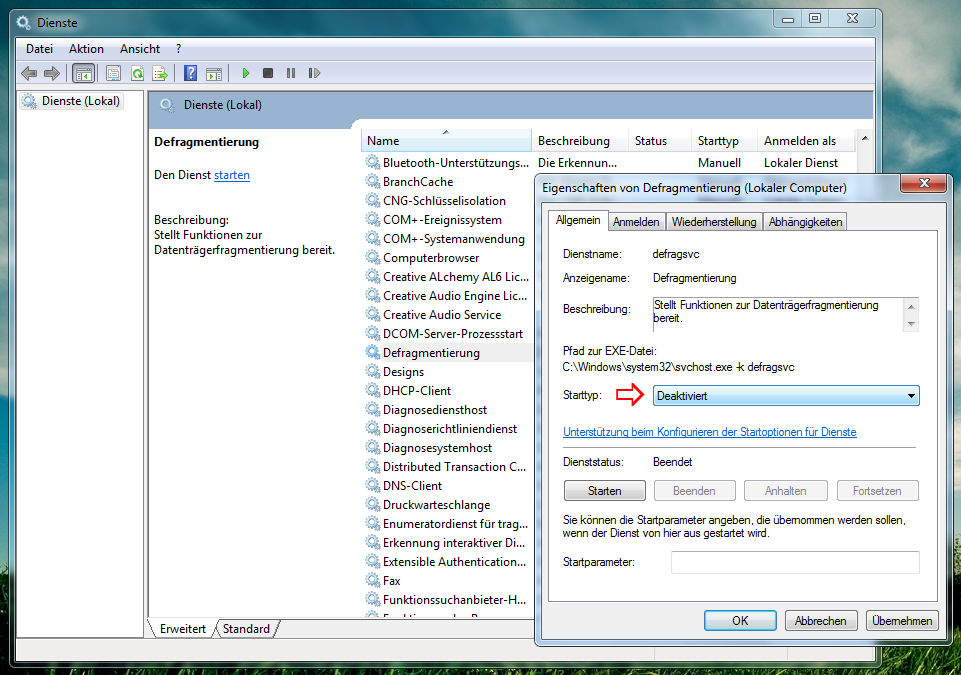
Task: Click the green Start service play icon
Action: coord(246,74)
